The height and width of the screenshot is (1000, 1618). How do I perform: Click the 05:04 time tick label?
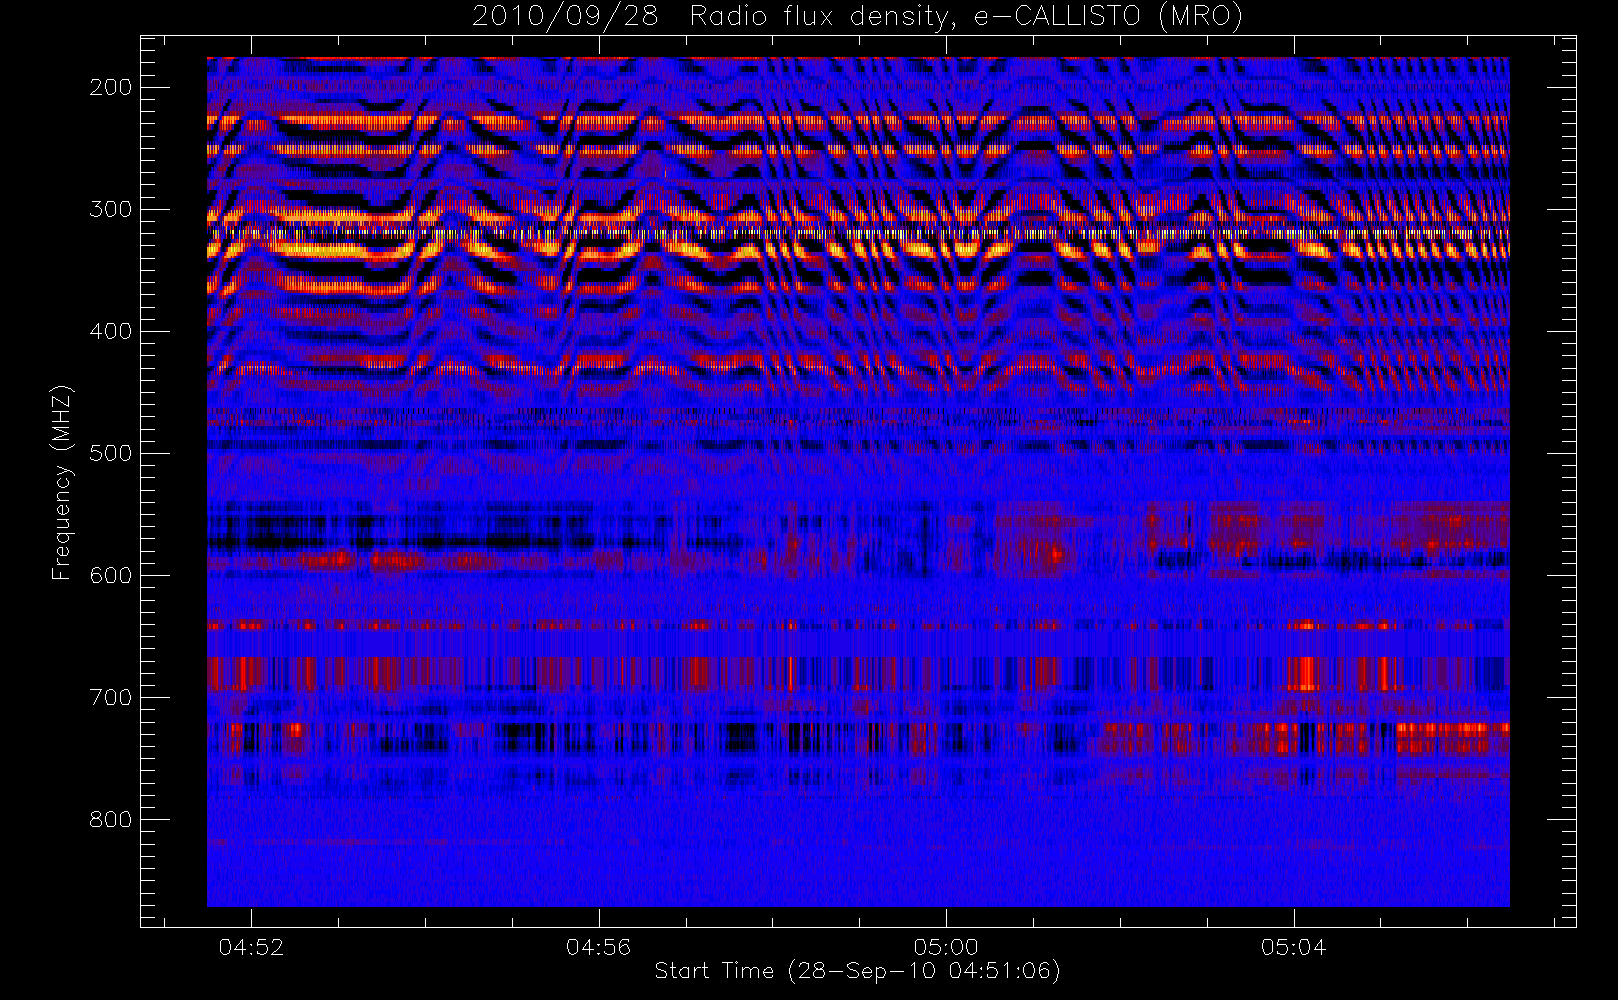(x=1293, y=947)
